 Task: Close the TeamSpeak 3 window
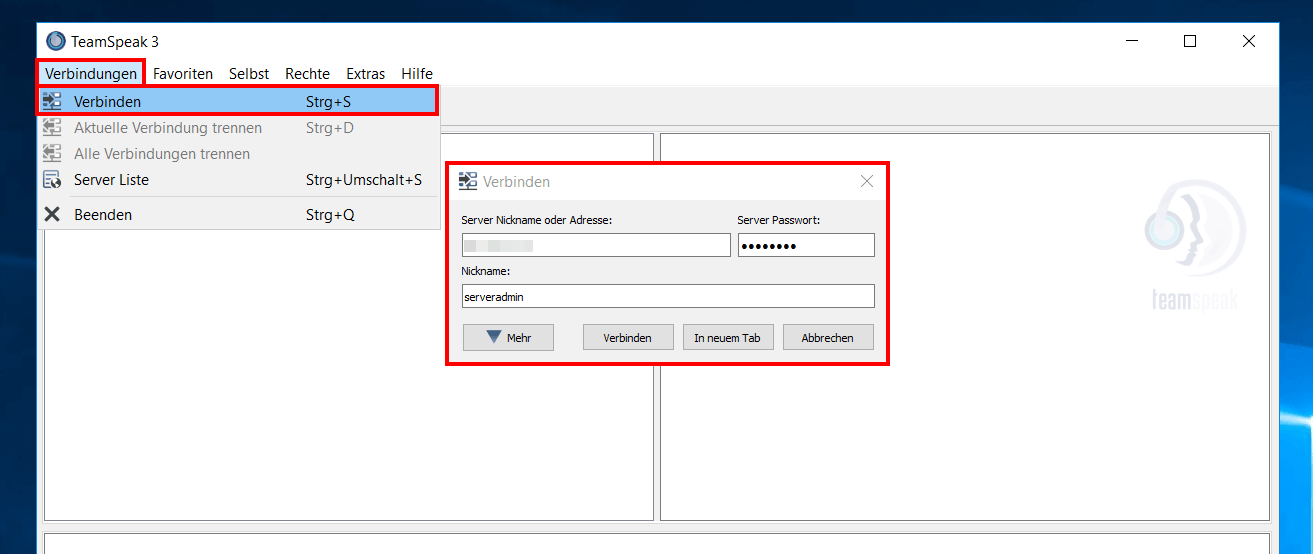click(x=1249, y=41)
